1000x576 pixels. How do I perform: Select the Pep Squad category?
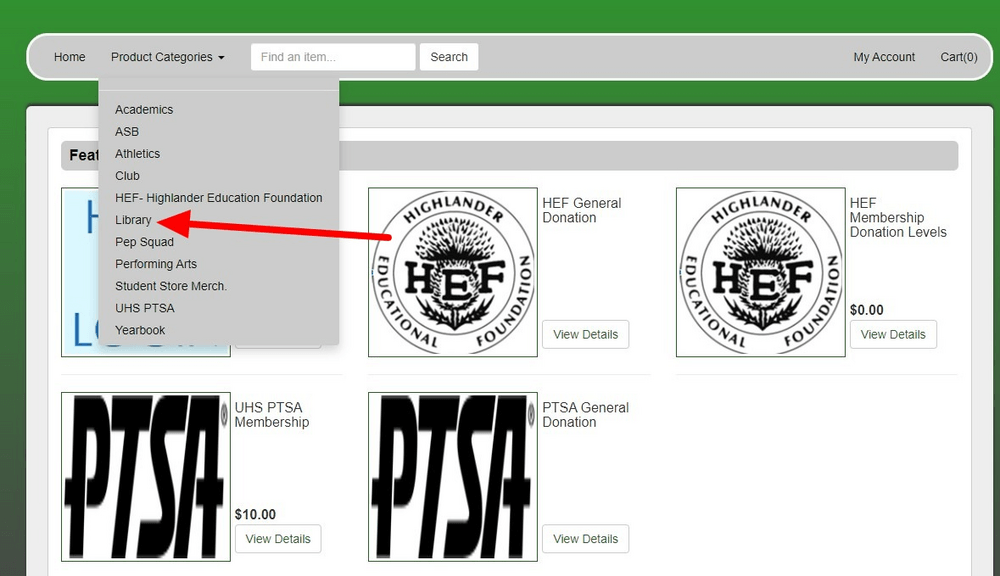[144, 242]
